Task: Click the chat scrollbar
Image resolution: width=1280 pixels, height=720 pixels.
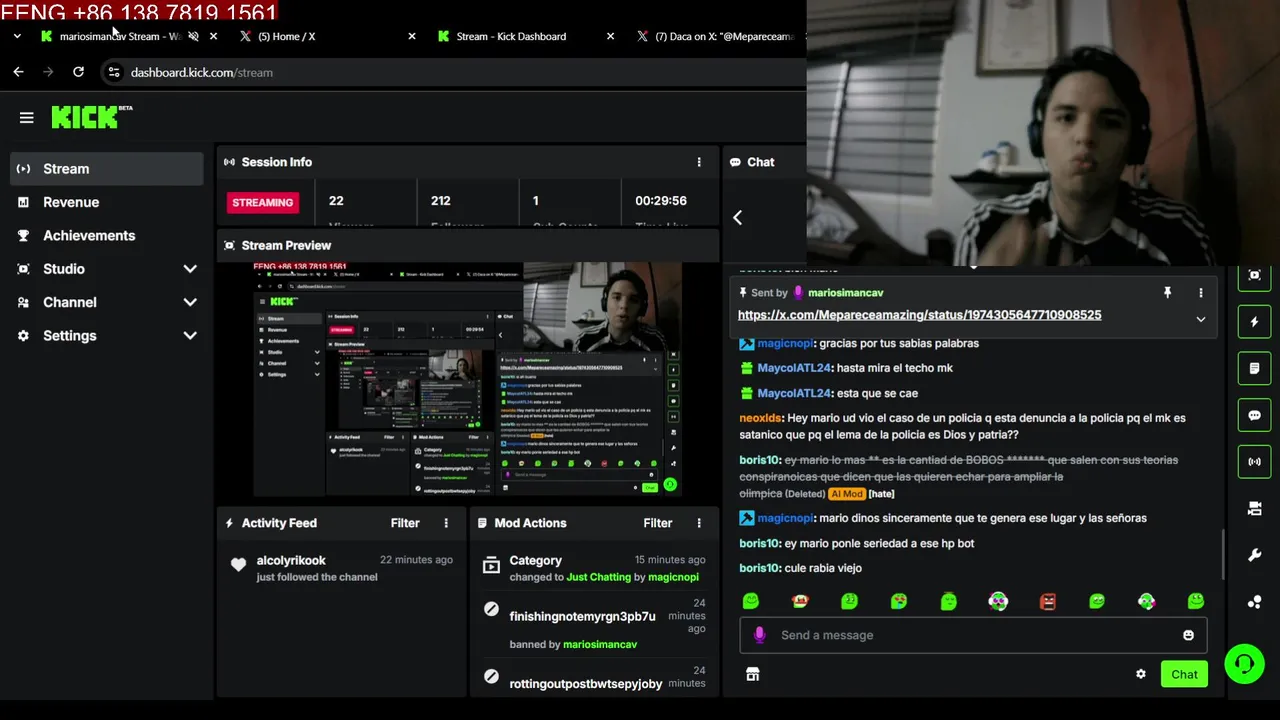Action: (1223, 552)
